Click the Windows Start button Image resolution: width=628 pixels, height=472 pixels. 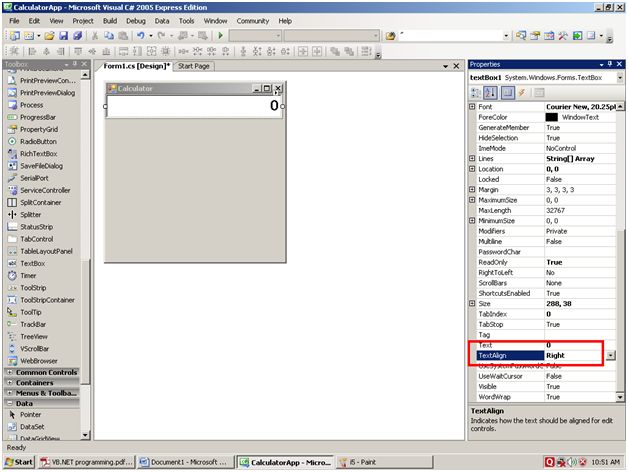pyautogui.click(x=19, y=462)
